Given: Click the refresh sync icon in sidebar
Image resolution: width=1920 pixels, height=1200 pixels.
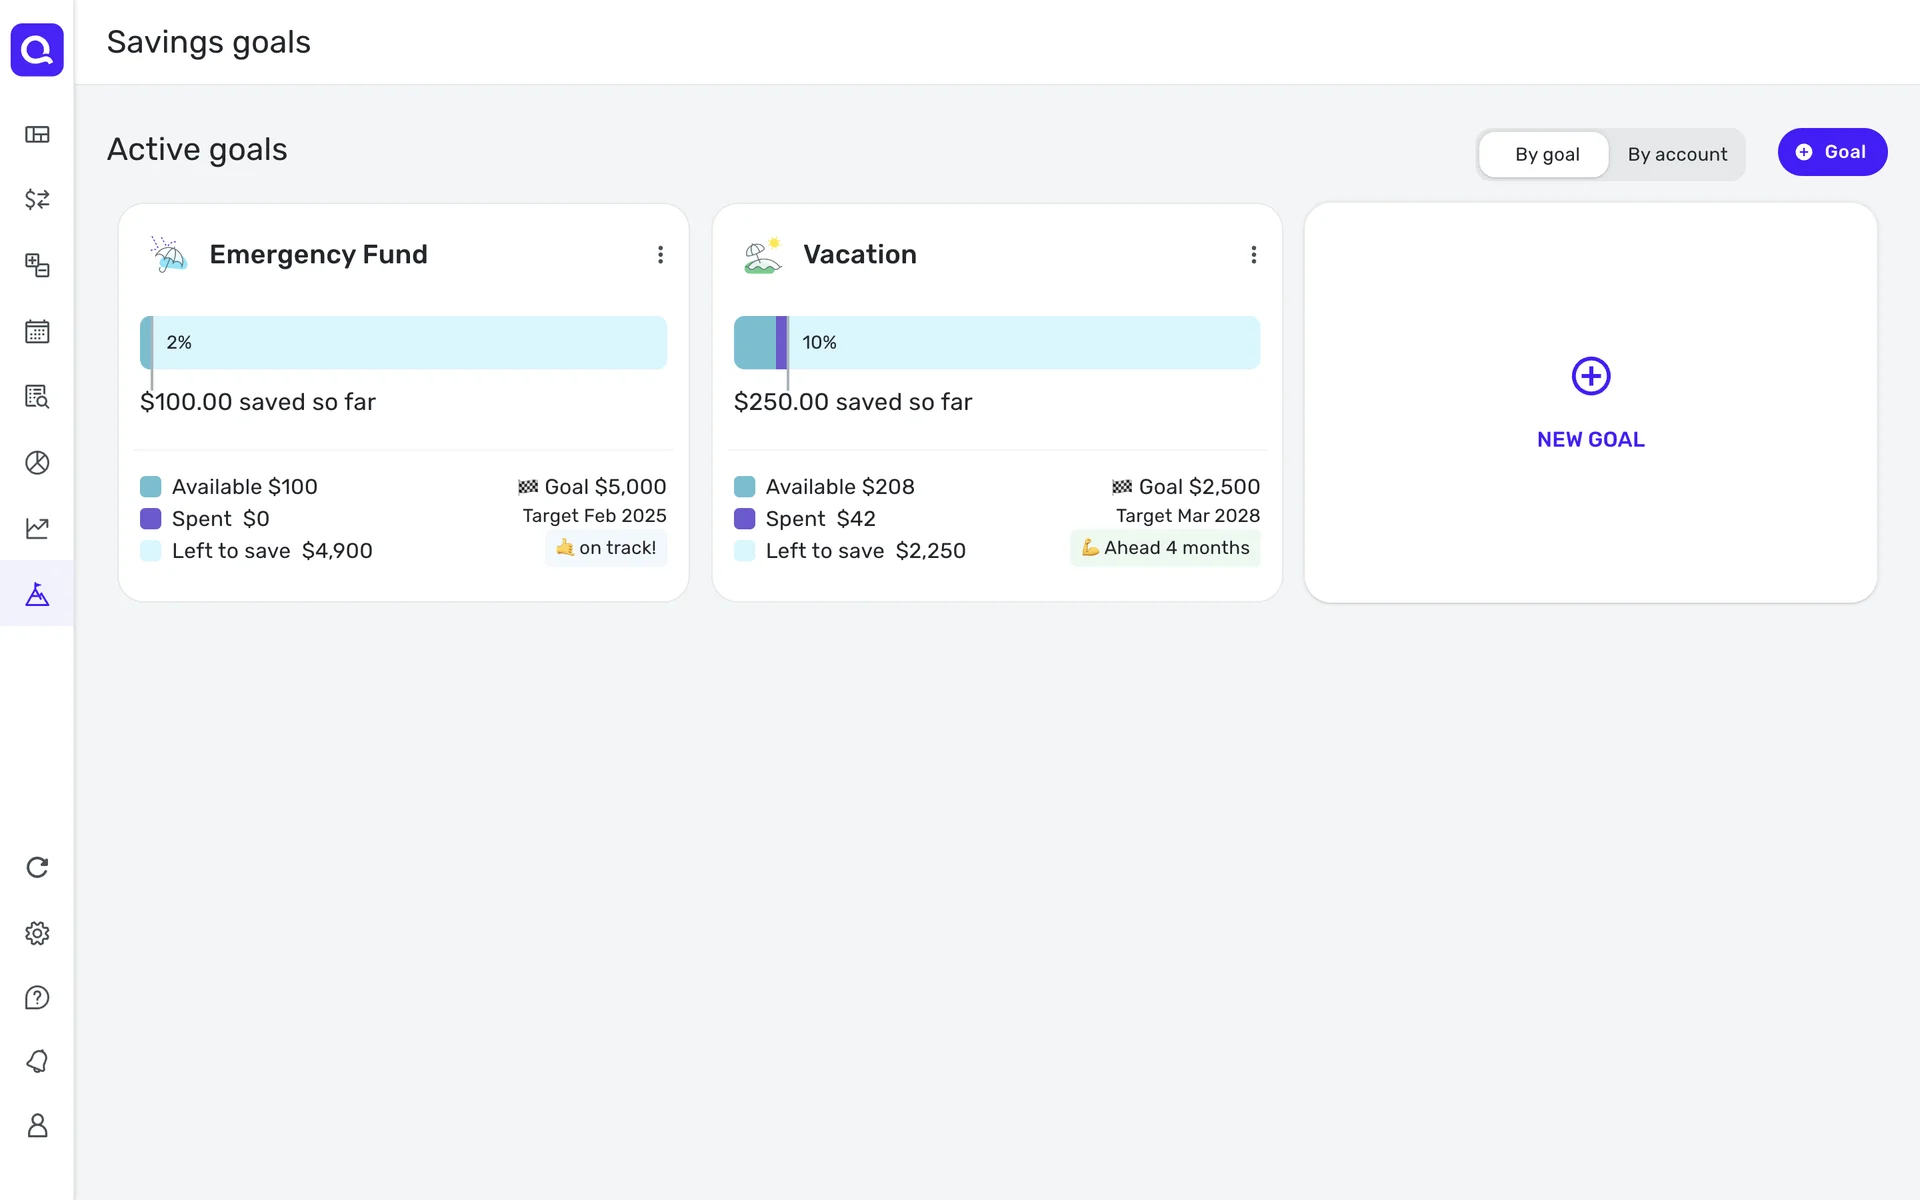Looking at the screenshot, I should point(37,867).
